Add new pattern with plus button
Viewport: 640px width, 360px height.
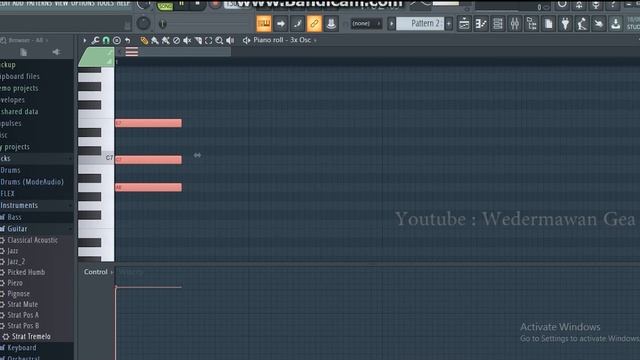(x=449, y=24)
